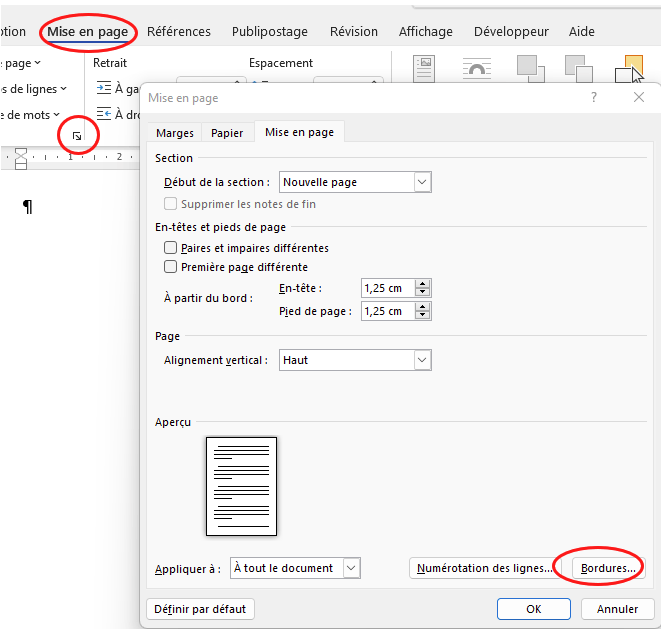Open the Page Setup dialog launcher icon
This screenshot has height=629, width=661.
coord(77,136)
